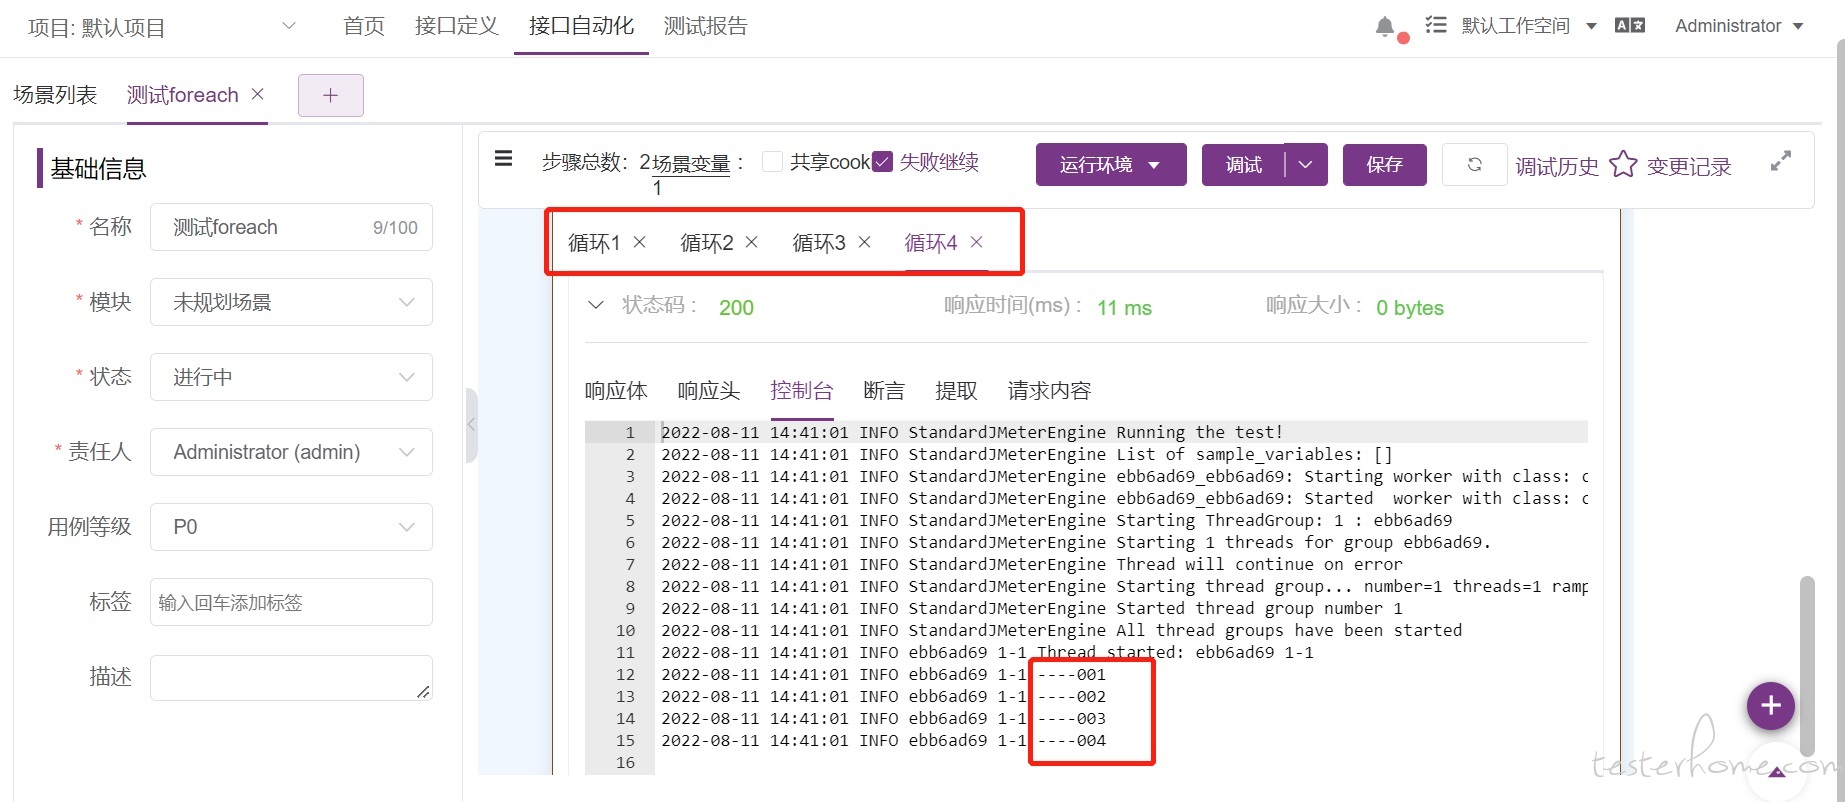
Task: Click console log line 12 with ----001
Action: tap(883, 675)
